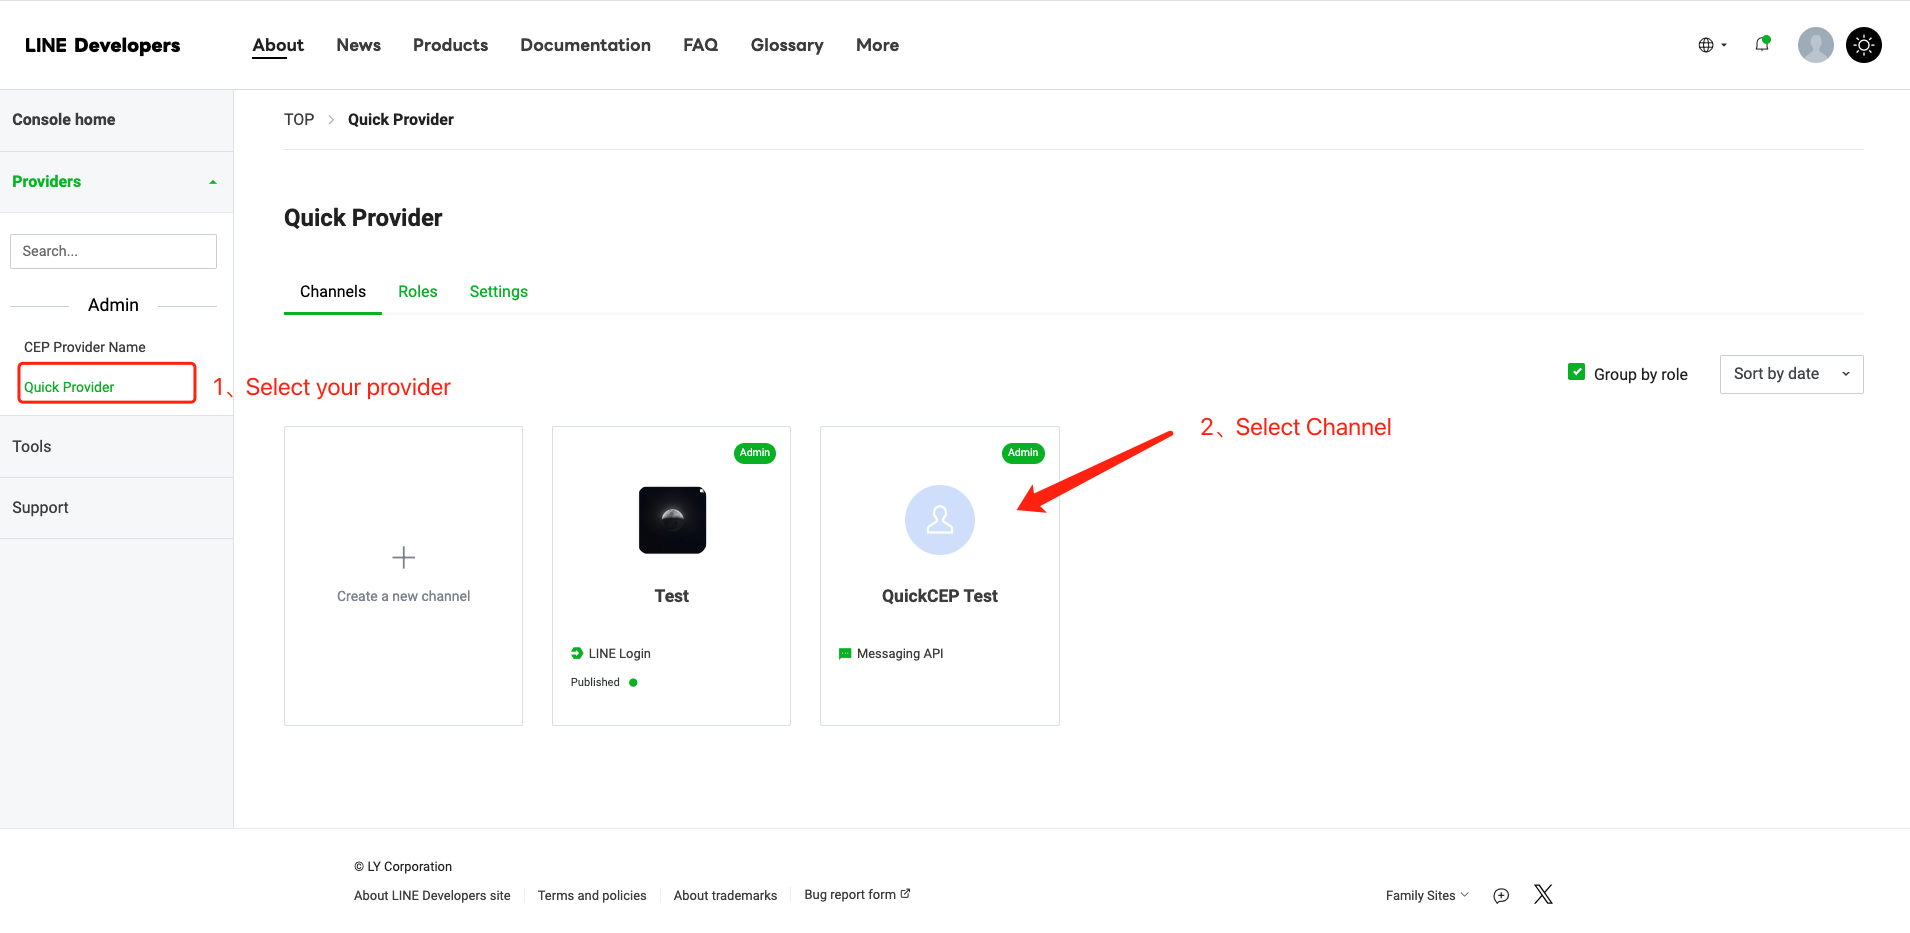The height and width of the screenshot is (933, 1910).
Task: Click the Published status text
Action: click(595, 683)
